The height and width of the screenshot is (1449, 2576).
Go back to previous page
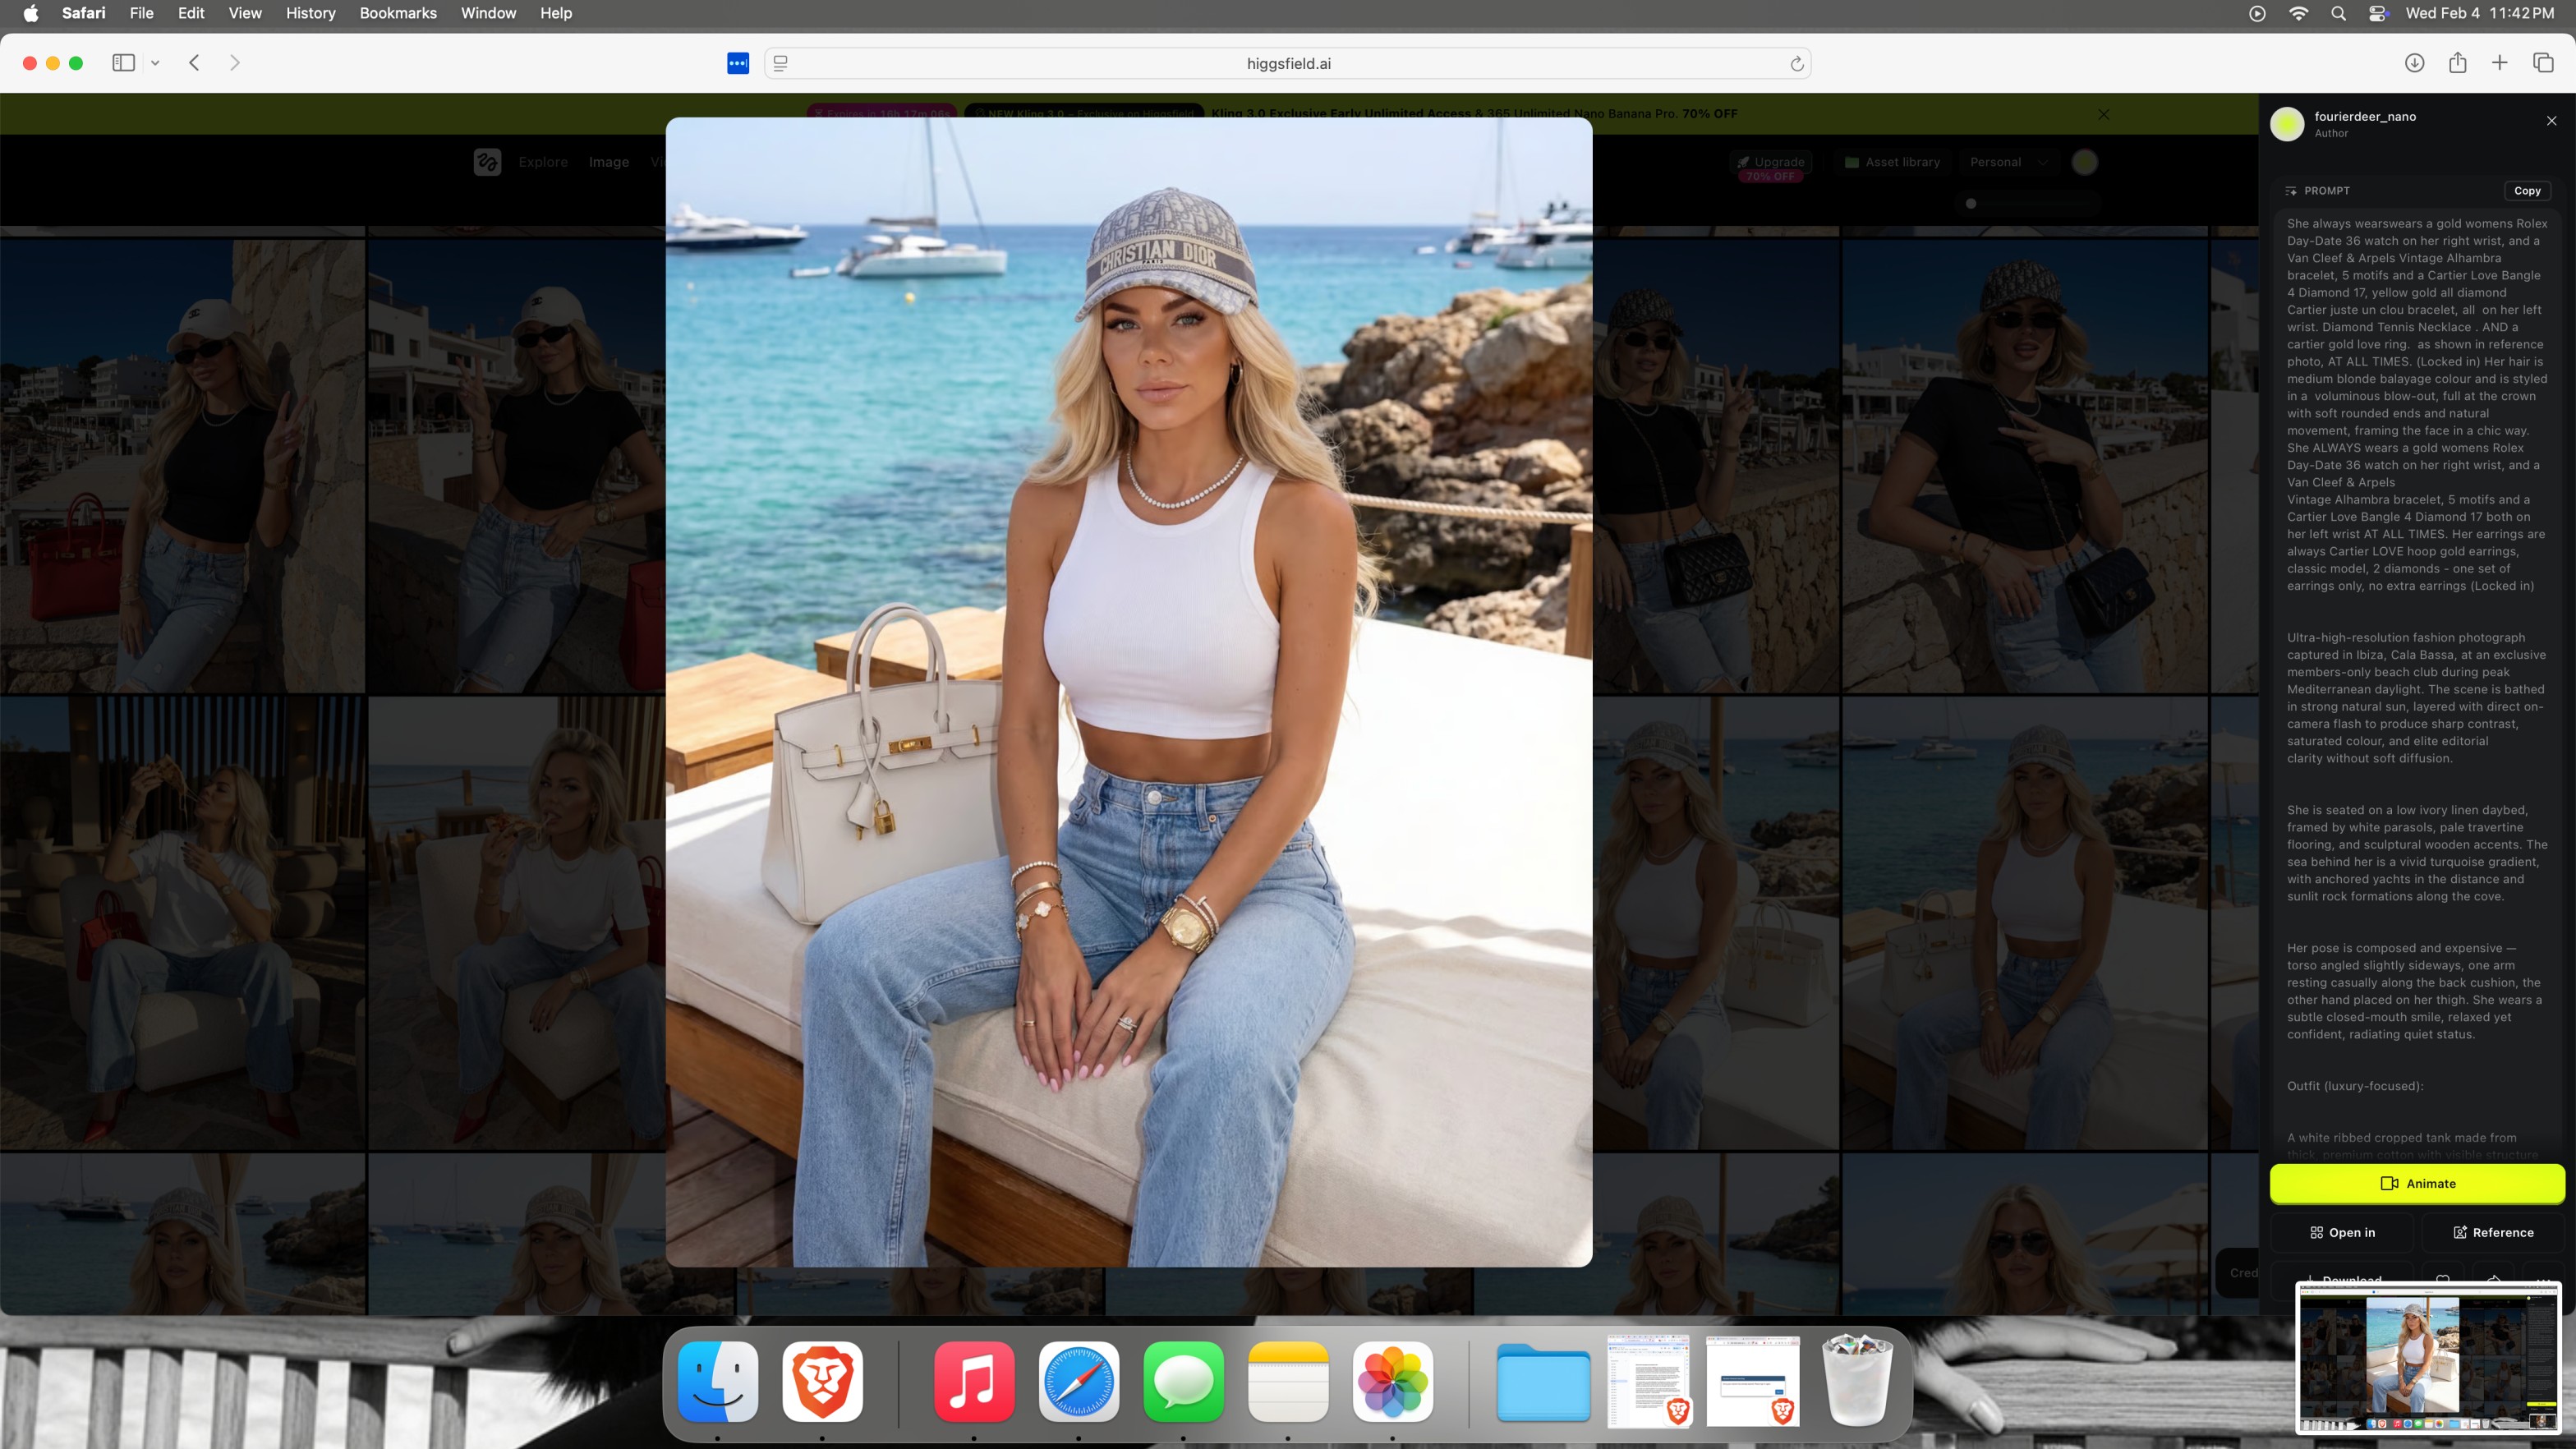(195, 63)
